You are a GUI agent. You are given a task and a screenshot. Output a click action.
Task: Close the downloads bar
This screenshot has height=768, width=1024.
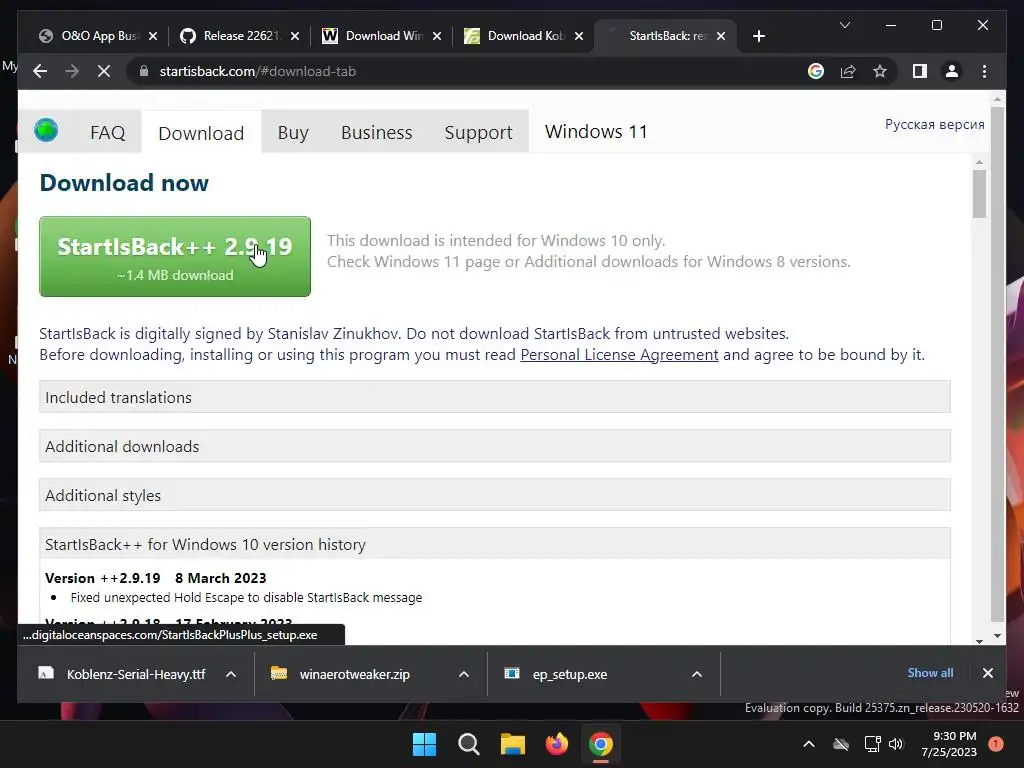tap(987, 673)
